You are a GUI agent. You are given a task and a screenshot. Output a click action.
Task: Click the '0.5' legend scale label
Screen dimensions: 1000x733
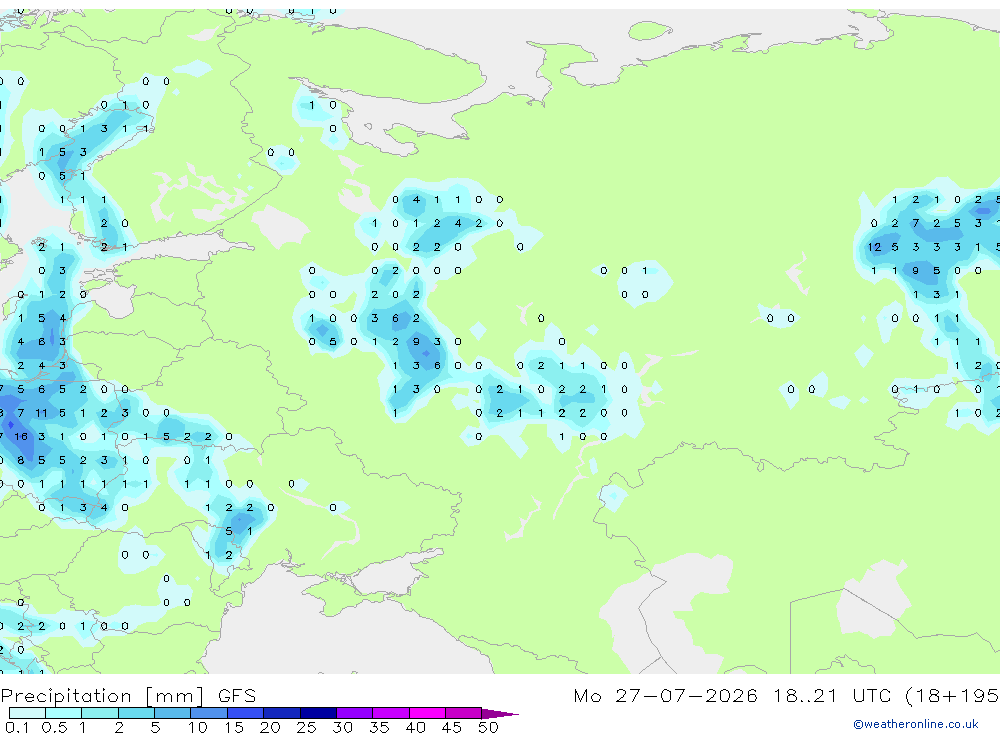click(x=54, y=727)
